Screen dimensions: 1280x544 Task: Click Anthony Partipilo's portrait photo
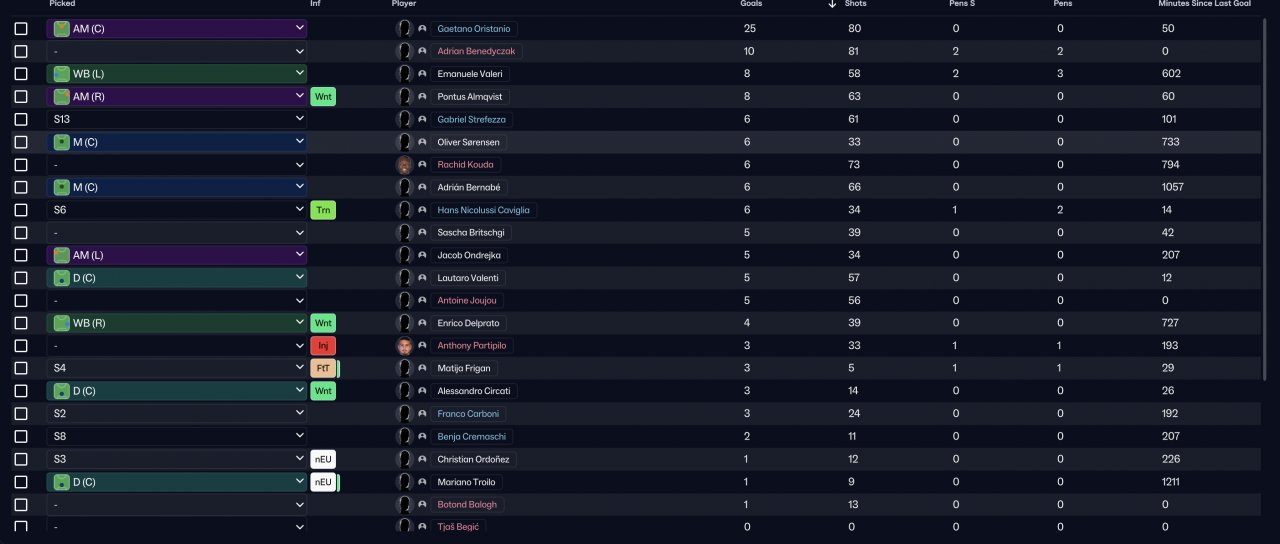pyautogui.click(x=404, y=346)
